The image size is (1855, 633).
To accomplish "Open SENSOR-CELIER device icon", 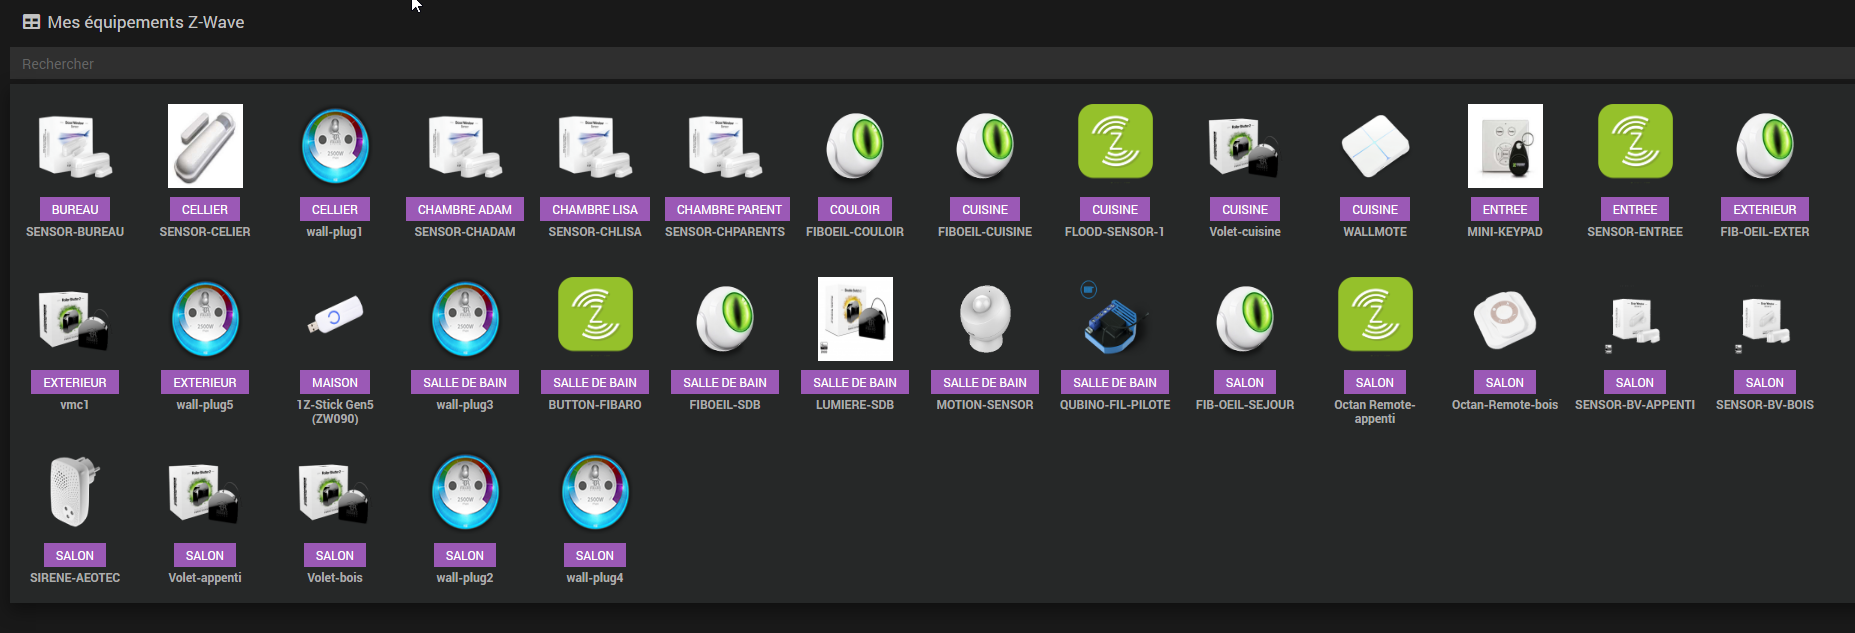I will click(205, 146).
